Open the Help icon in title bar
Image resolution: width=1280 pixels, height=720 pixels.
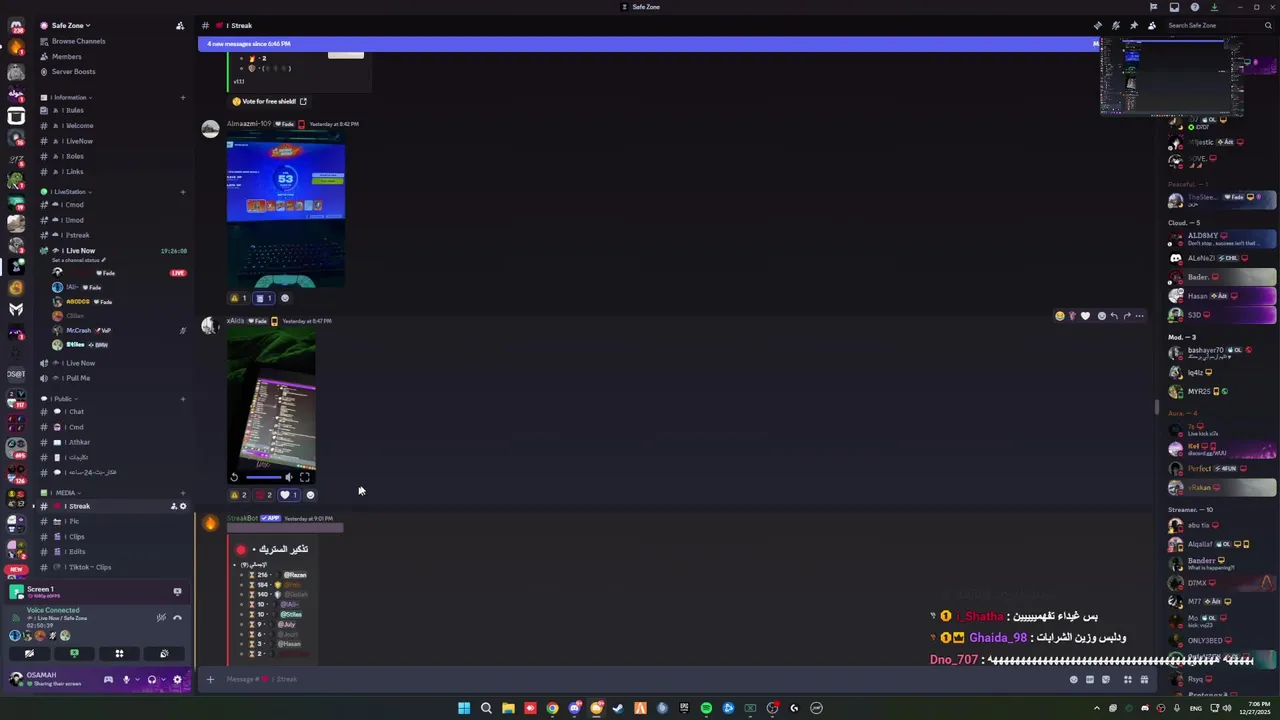pos(1194,7)
